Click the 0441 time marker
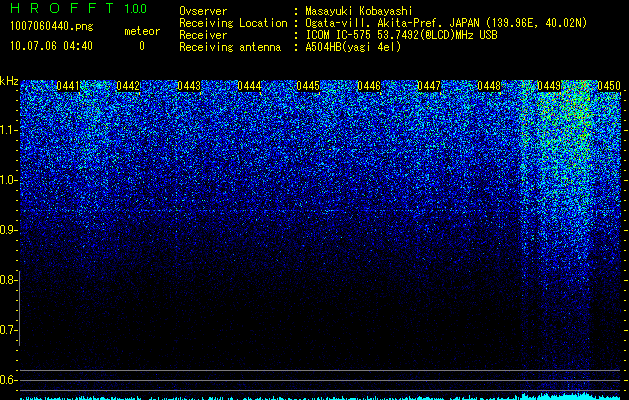This screenshot has width=629, height=400. coord(68,86)
